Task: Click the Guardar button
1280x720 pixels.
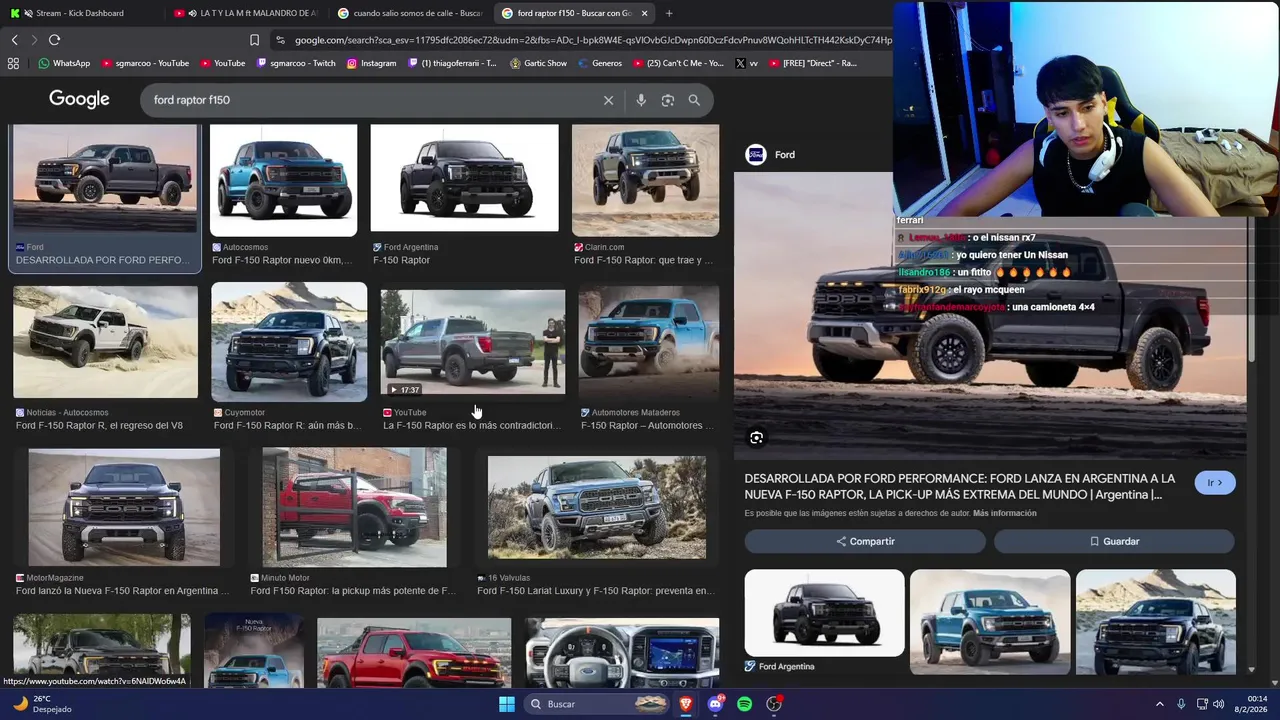Action: coord(1114,541)
